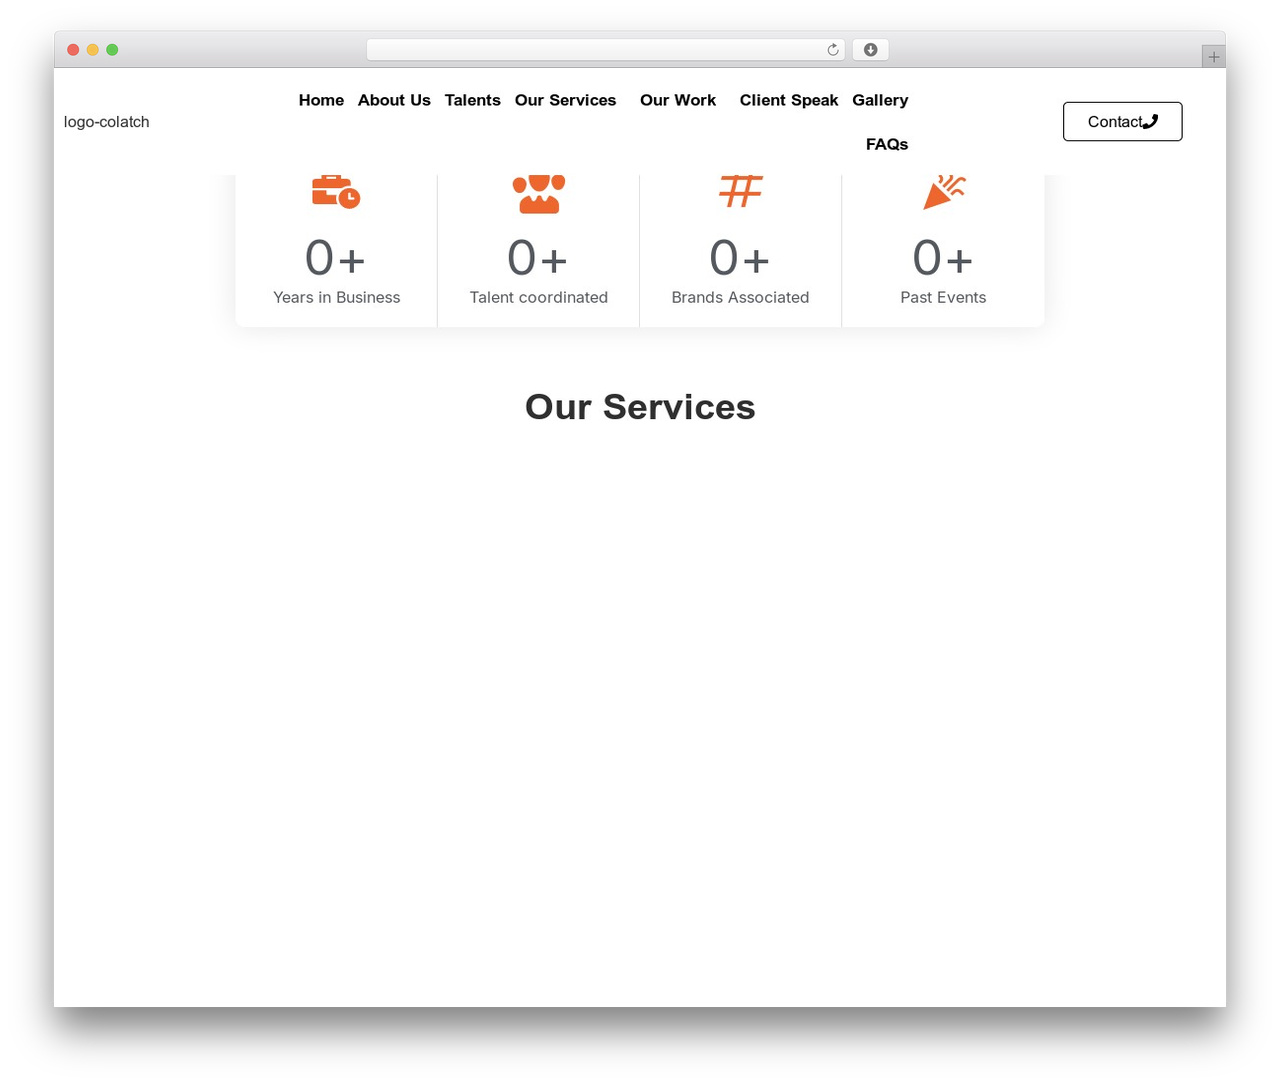
Task: Go to the Home menu item
Action: pos(321,100)
